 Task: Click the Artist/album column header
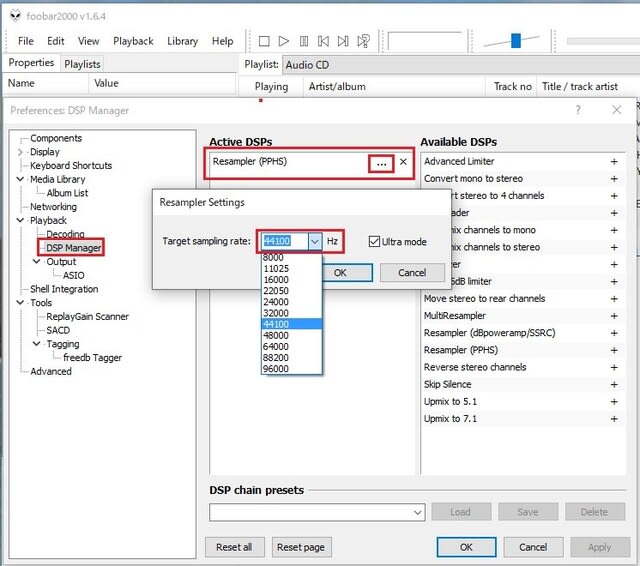(x=337, y=87)
